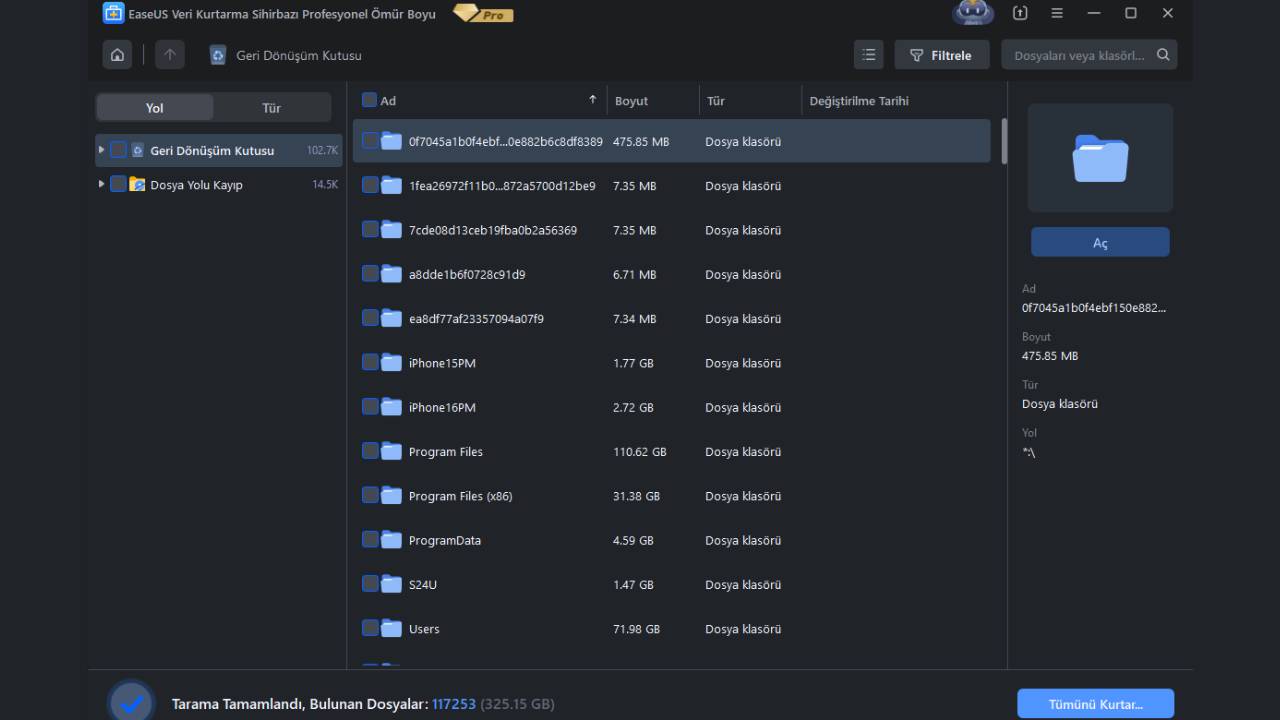Expand the Dosya Yolu Kayıp tree node

coord(101,184)
